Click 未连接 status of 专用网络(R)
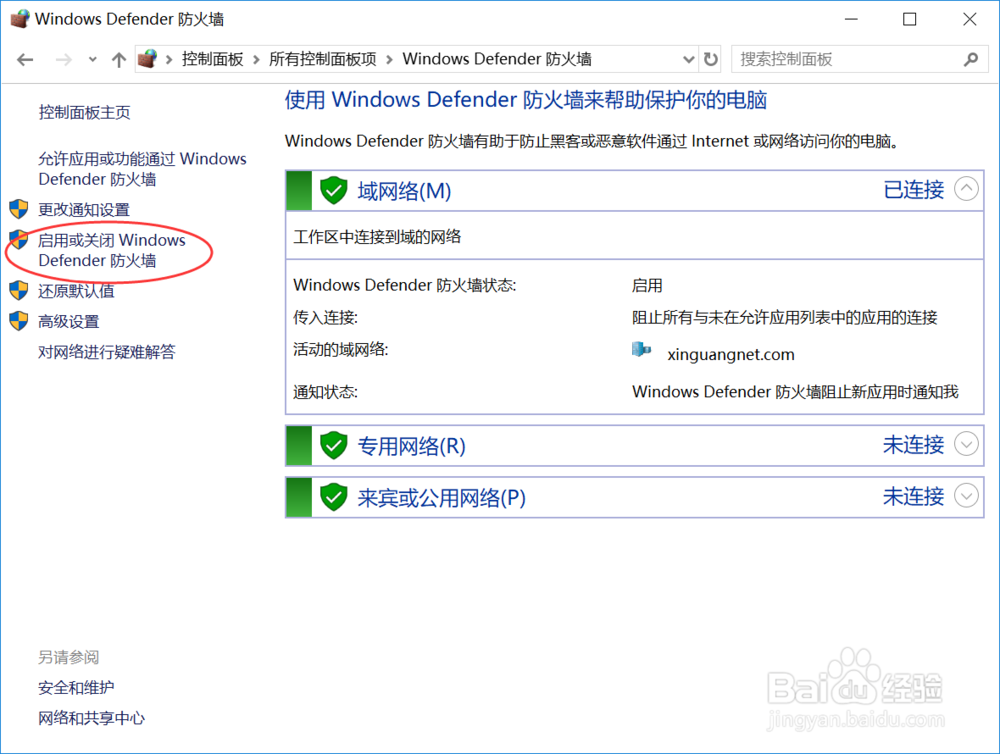The image size is (1000, 754). pyautogui.click(x=913, y=445)
